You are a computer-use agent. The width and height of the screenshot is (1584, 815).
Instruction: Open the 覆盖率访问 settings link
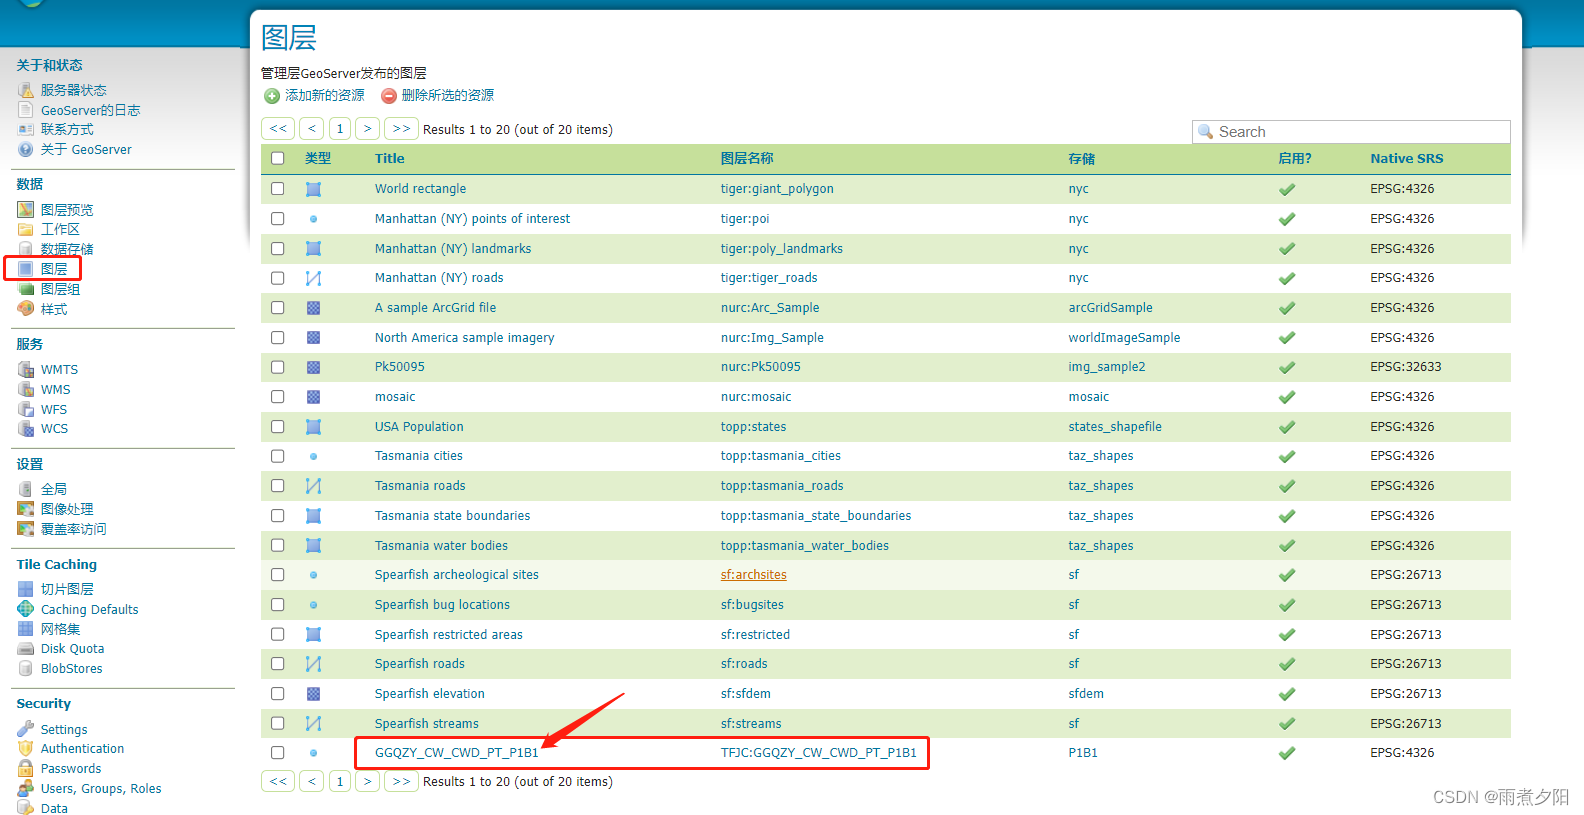[73, 529]
